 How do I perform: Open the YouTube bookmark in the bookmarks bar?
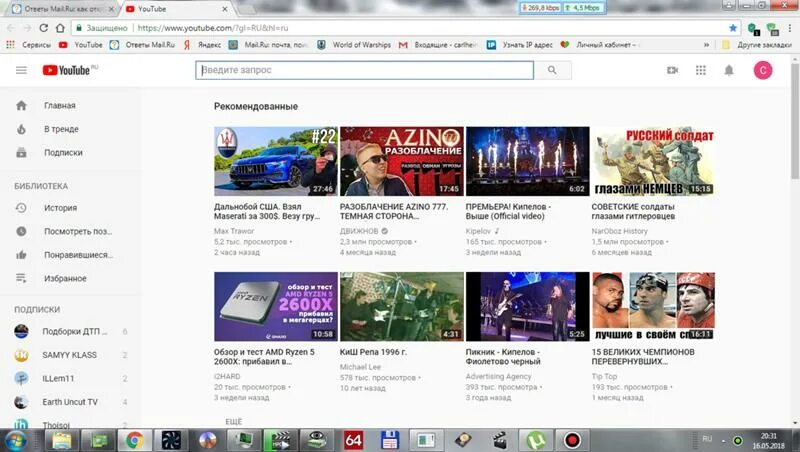(81, 45)
